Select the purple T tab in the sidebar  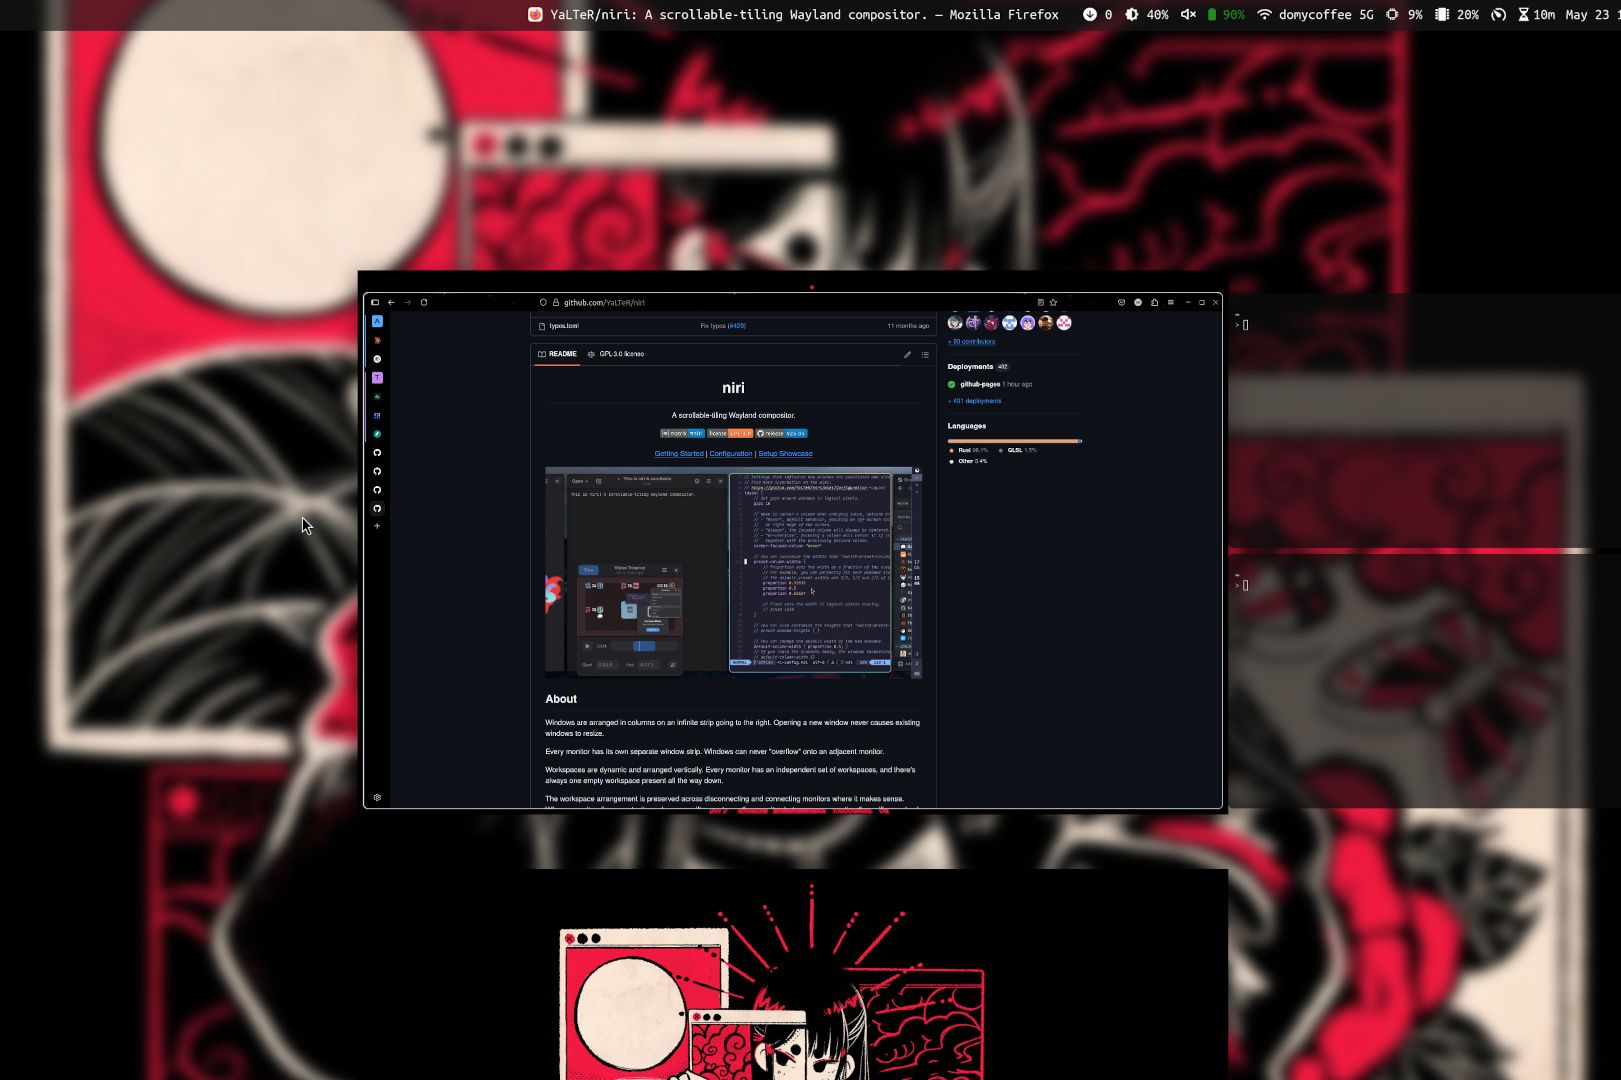pos(377,378)
